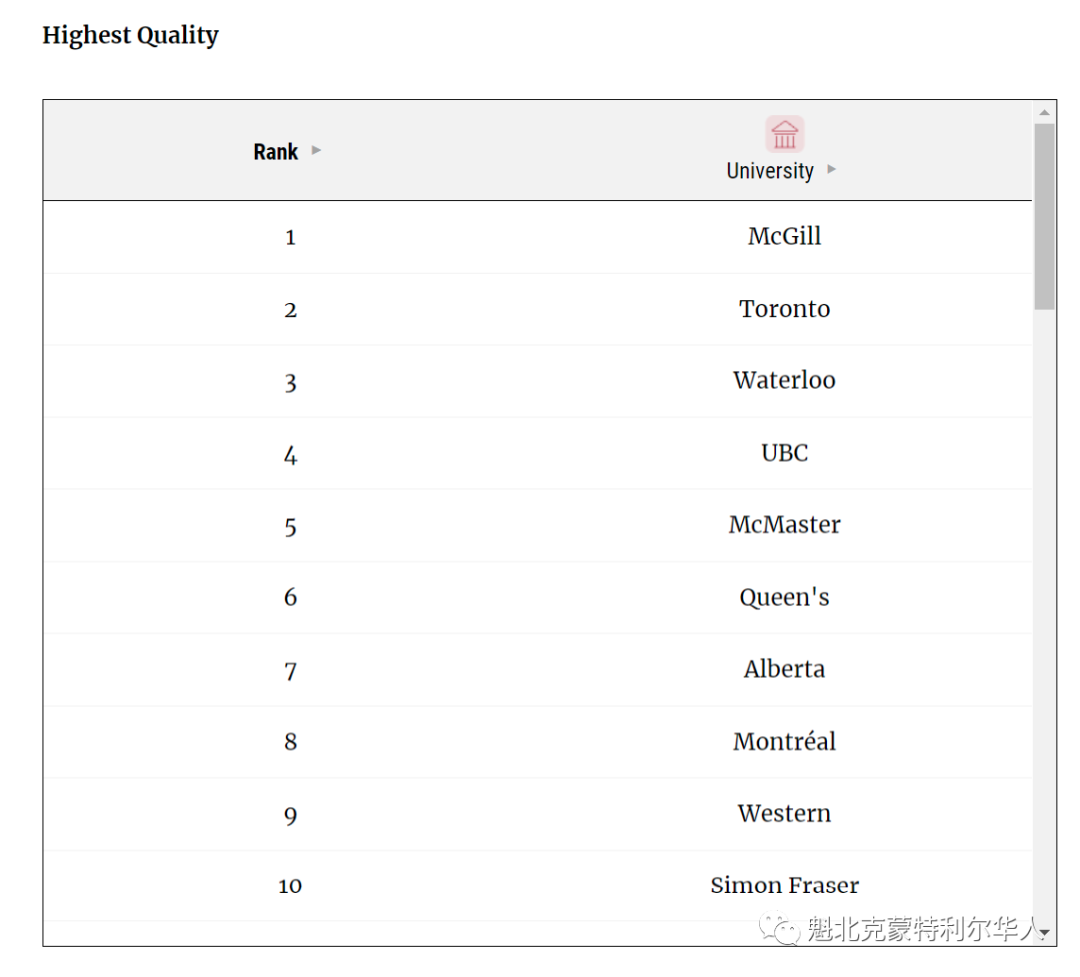Viewport: 1080px width, 977px height.
Task: Sort table by Rank arrow
Action: tap(316, 150)
